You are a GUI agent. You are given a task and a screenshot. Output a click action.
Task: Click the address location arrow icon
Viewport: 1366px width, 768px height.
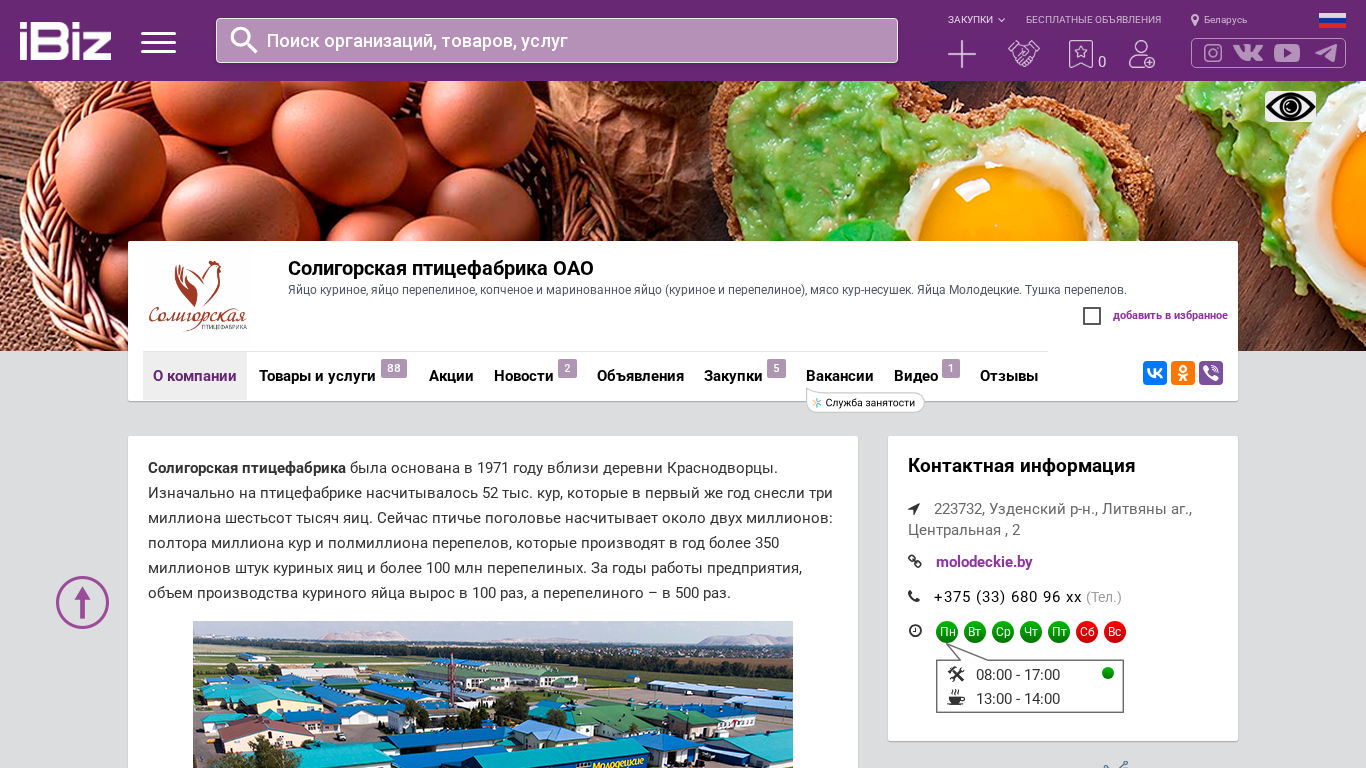point(914,509)
